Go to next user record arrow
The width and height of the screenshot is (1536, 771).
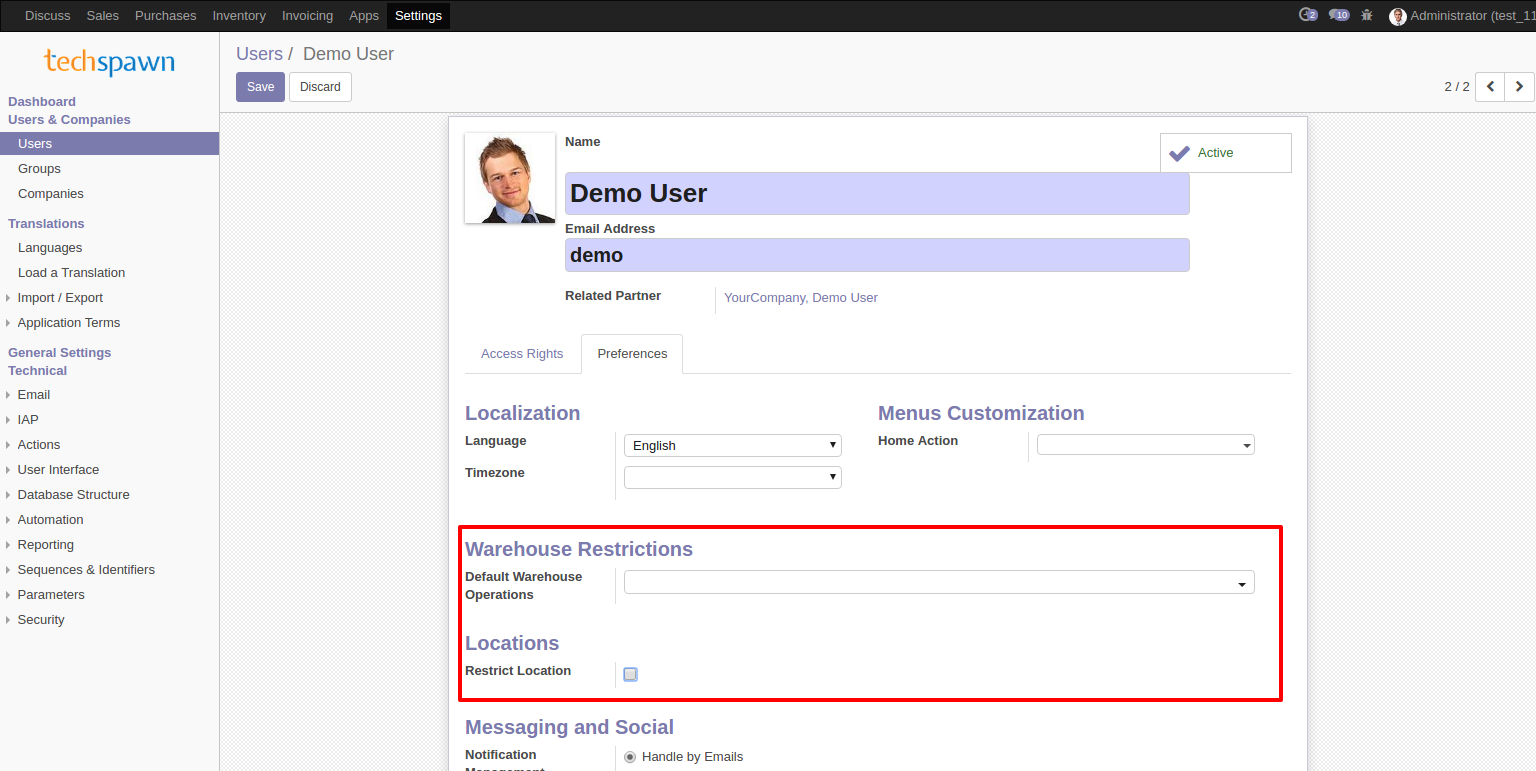pos(1519,87)
